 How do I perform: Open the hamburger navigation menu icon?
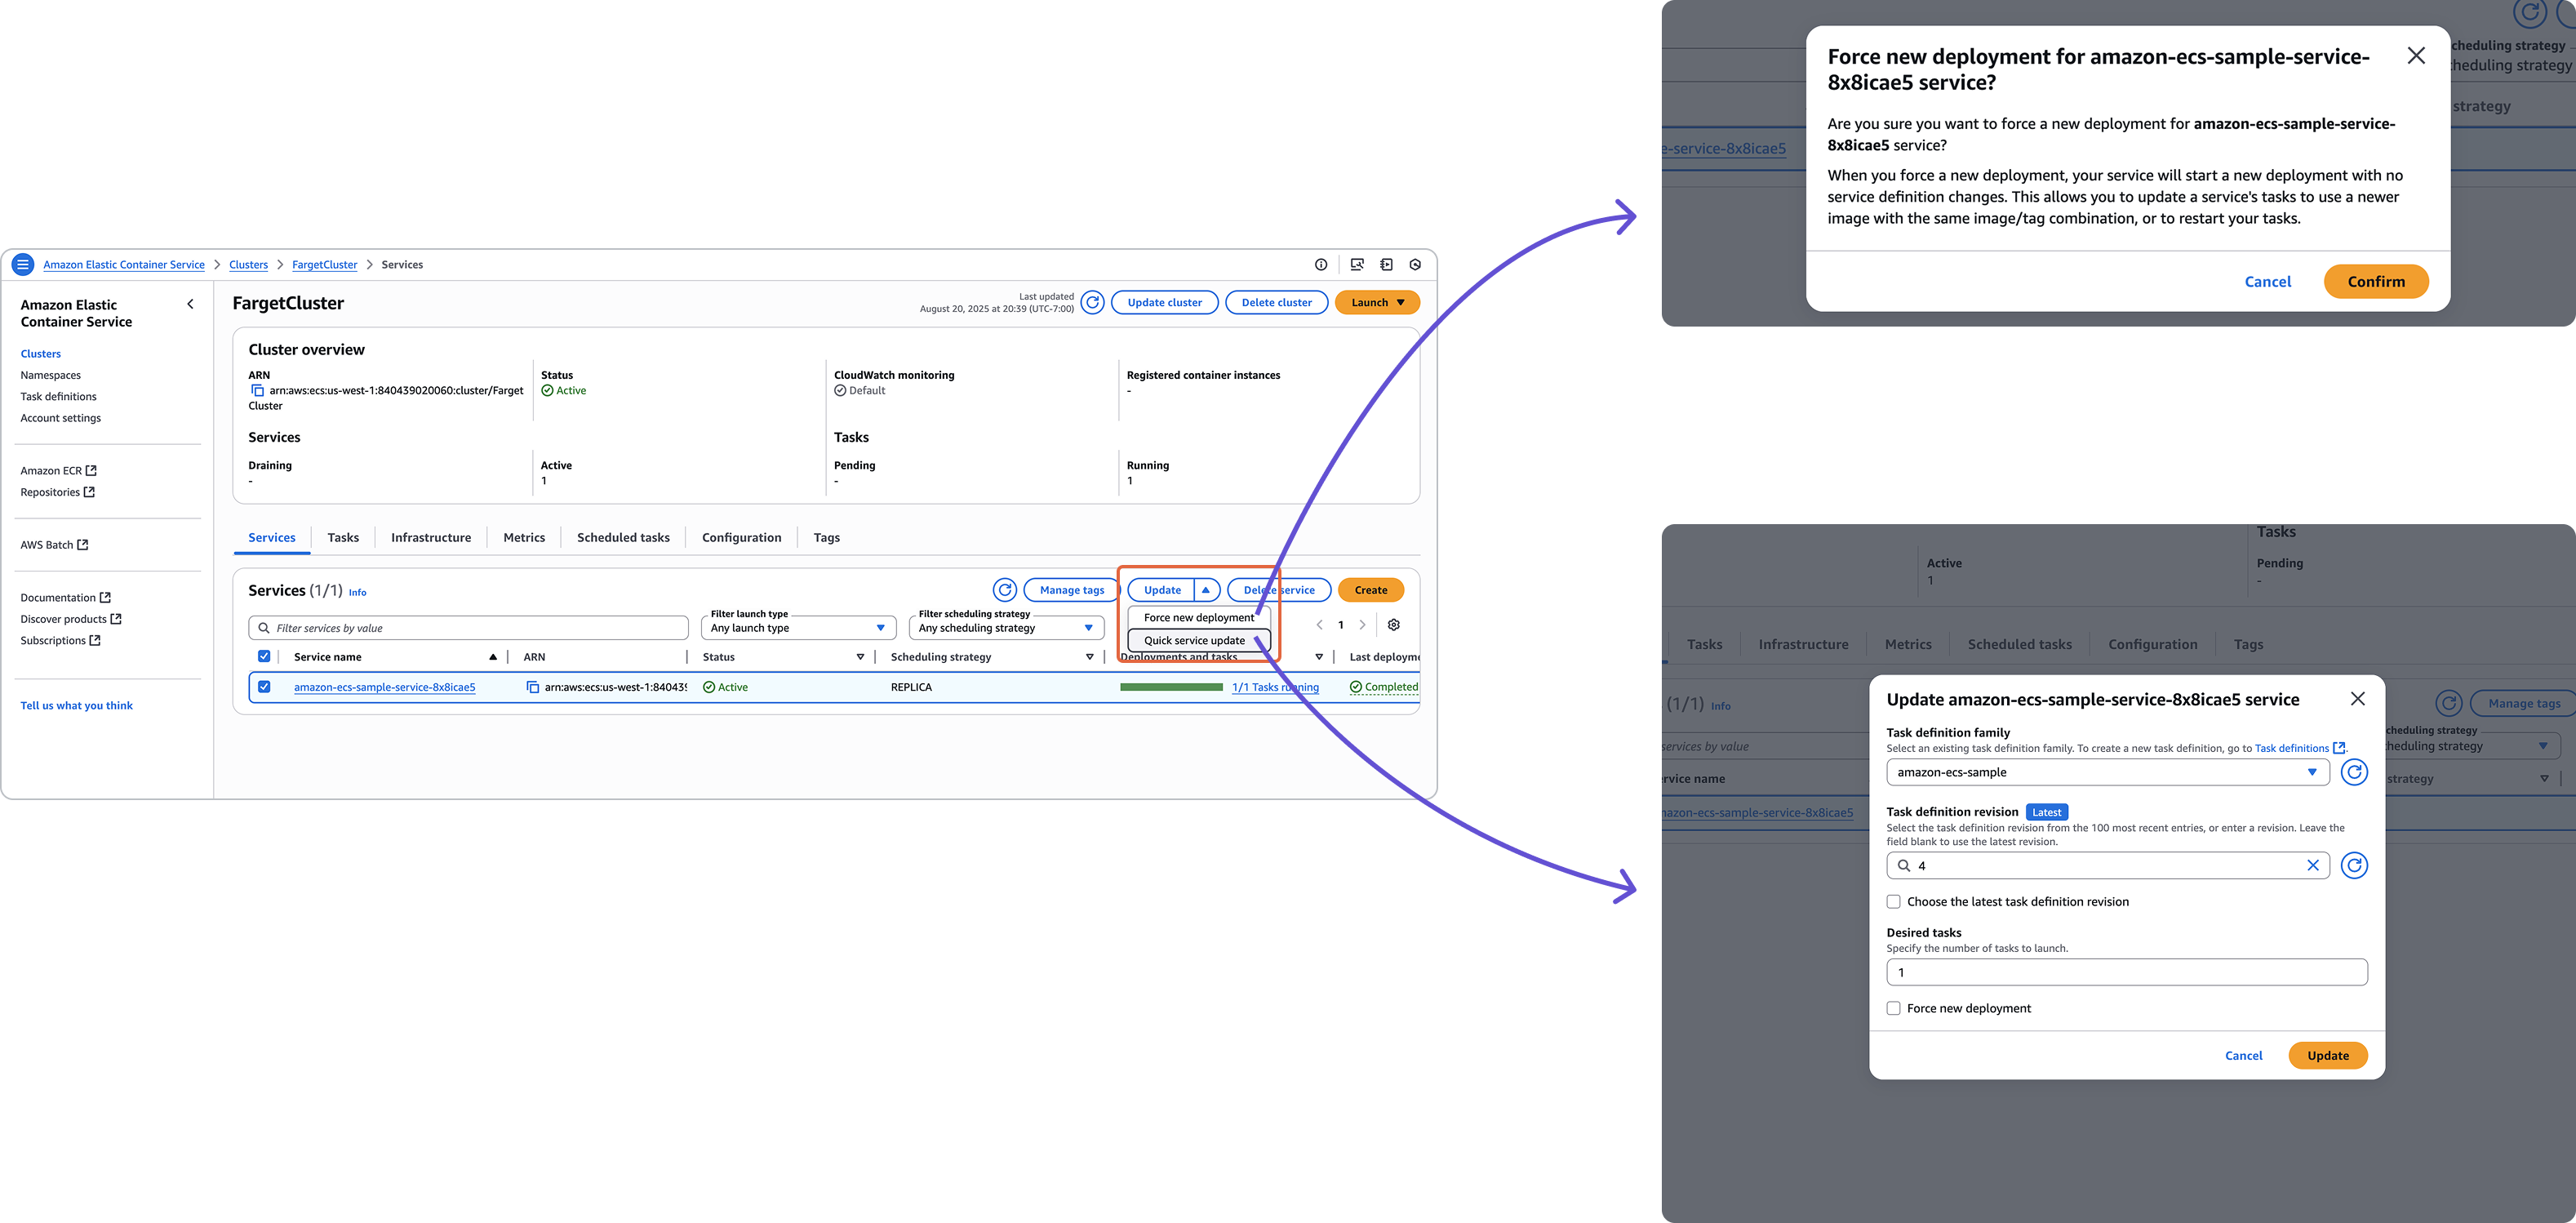(23, 264)
